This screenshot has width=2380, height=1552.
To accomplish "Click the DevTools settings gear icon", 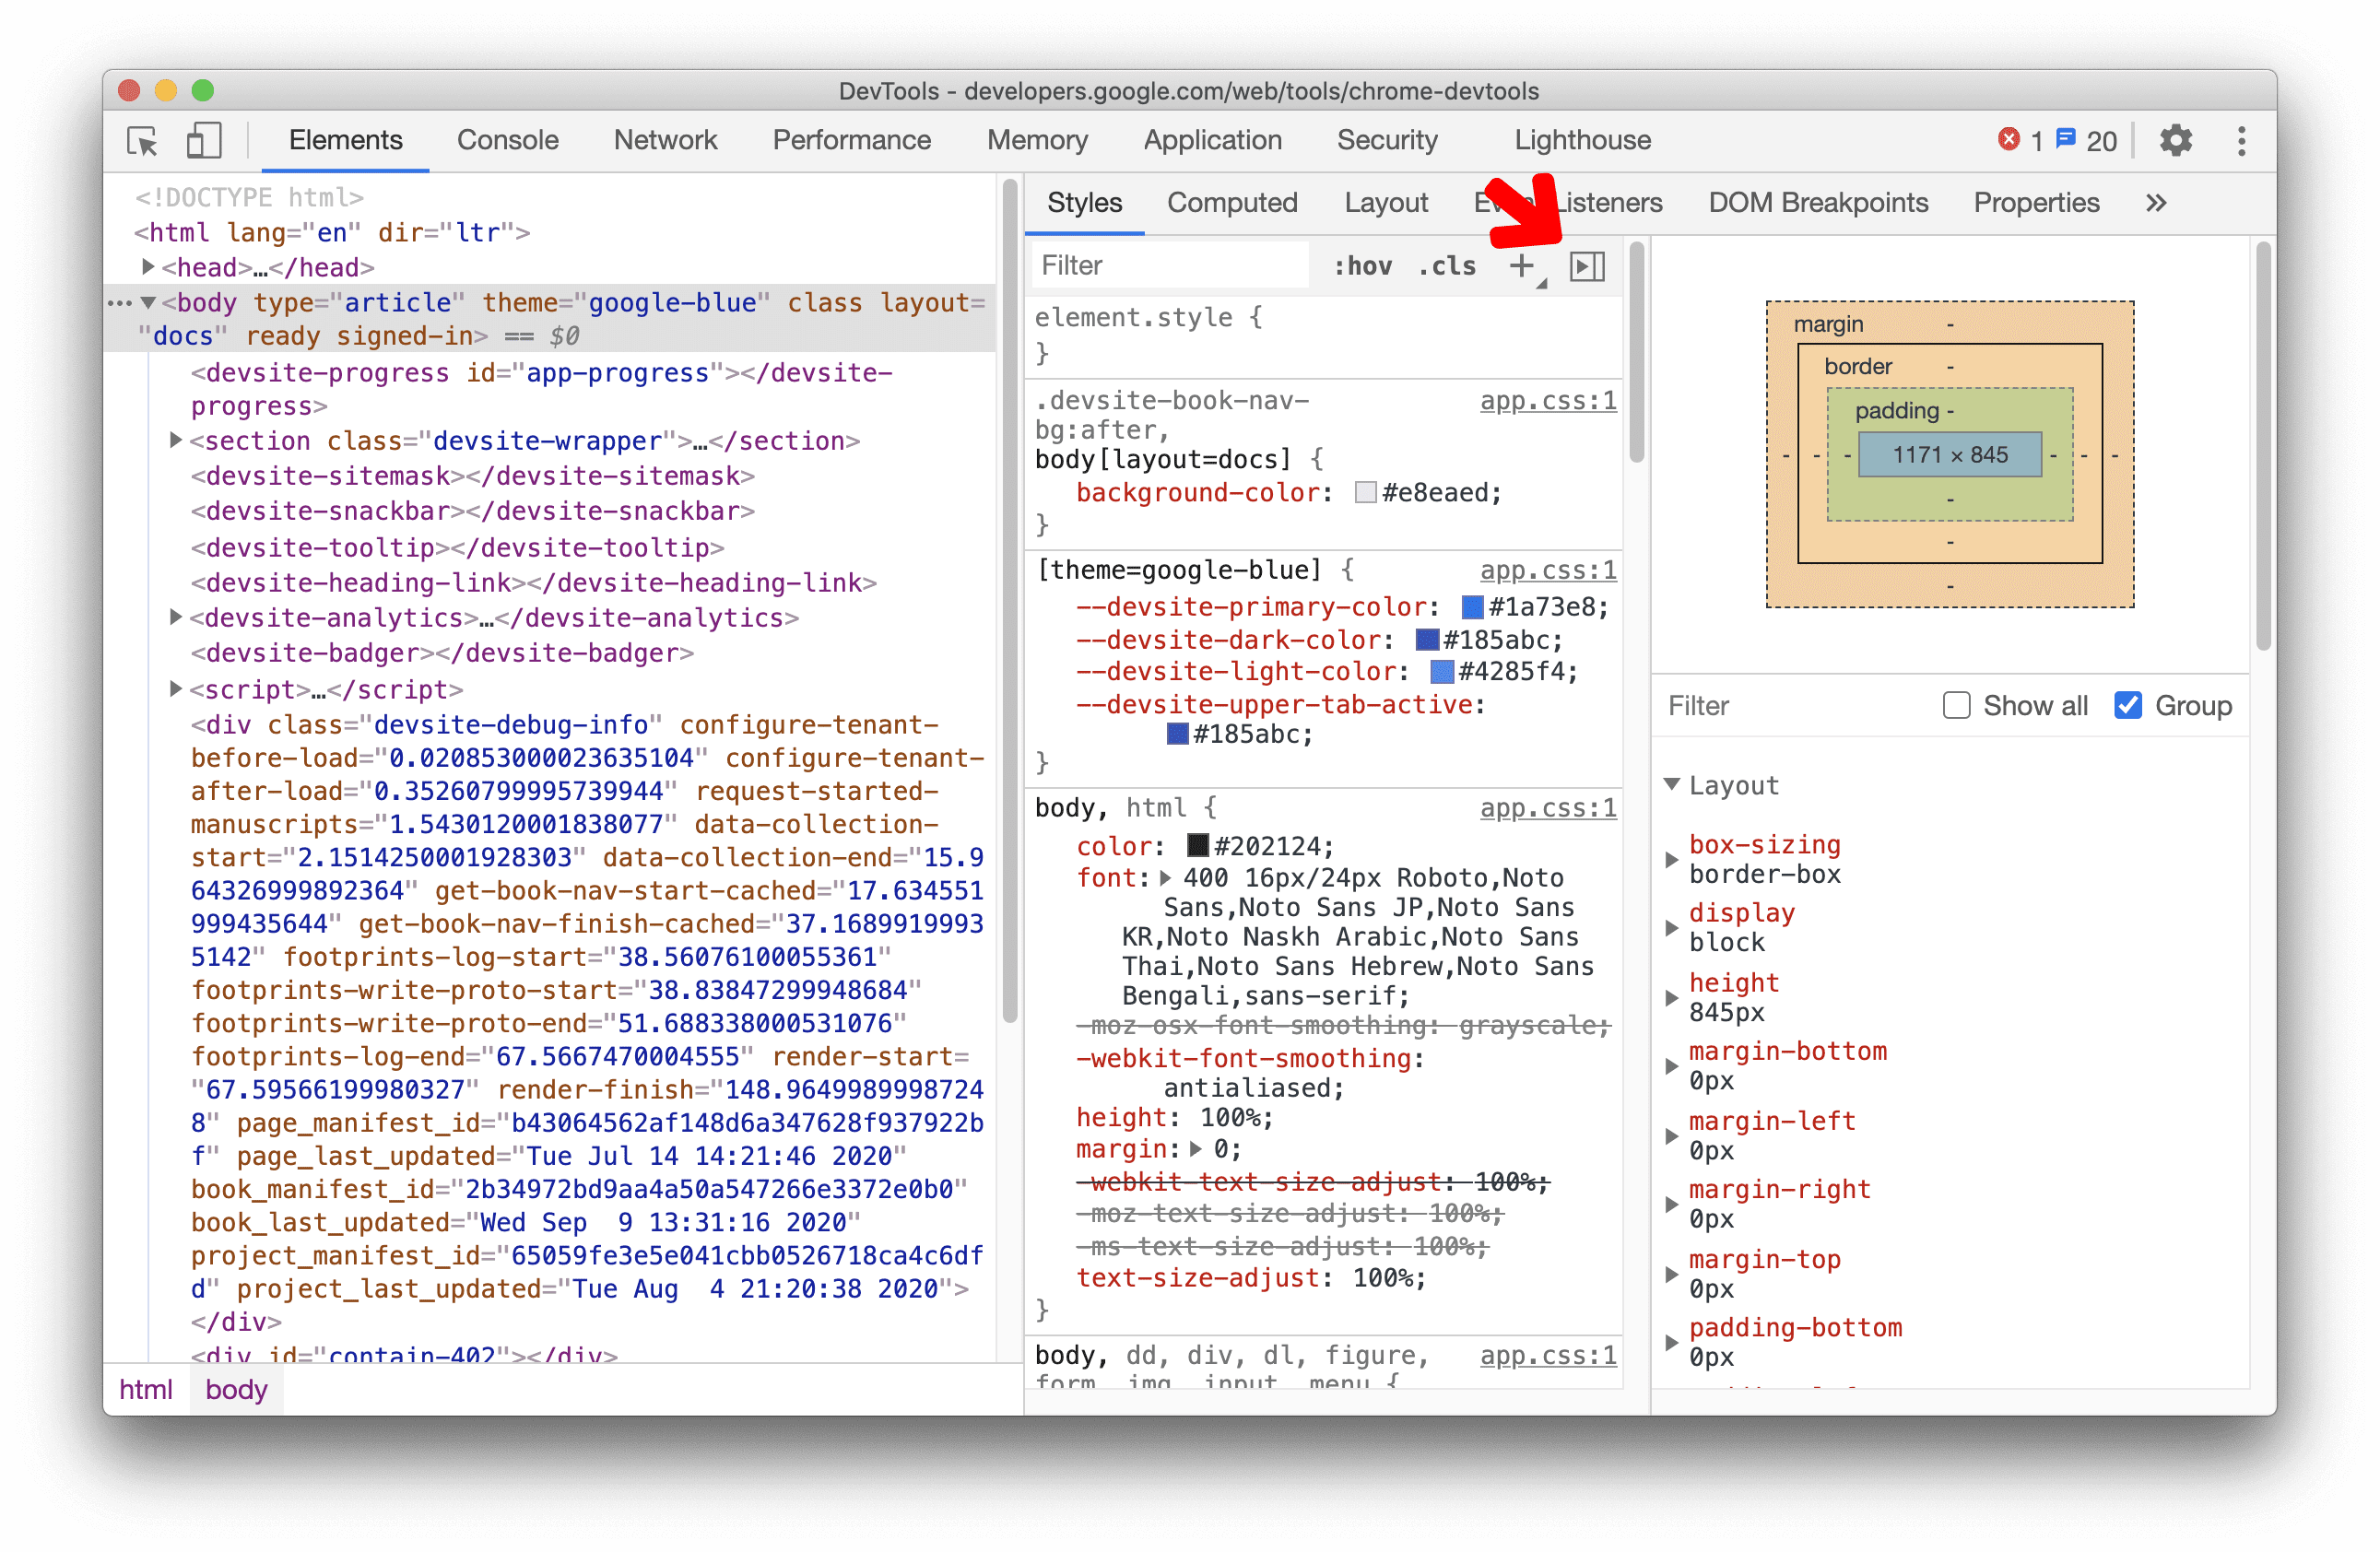I will [2174, 142].
